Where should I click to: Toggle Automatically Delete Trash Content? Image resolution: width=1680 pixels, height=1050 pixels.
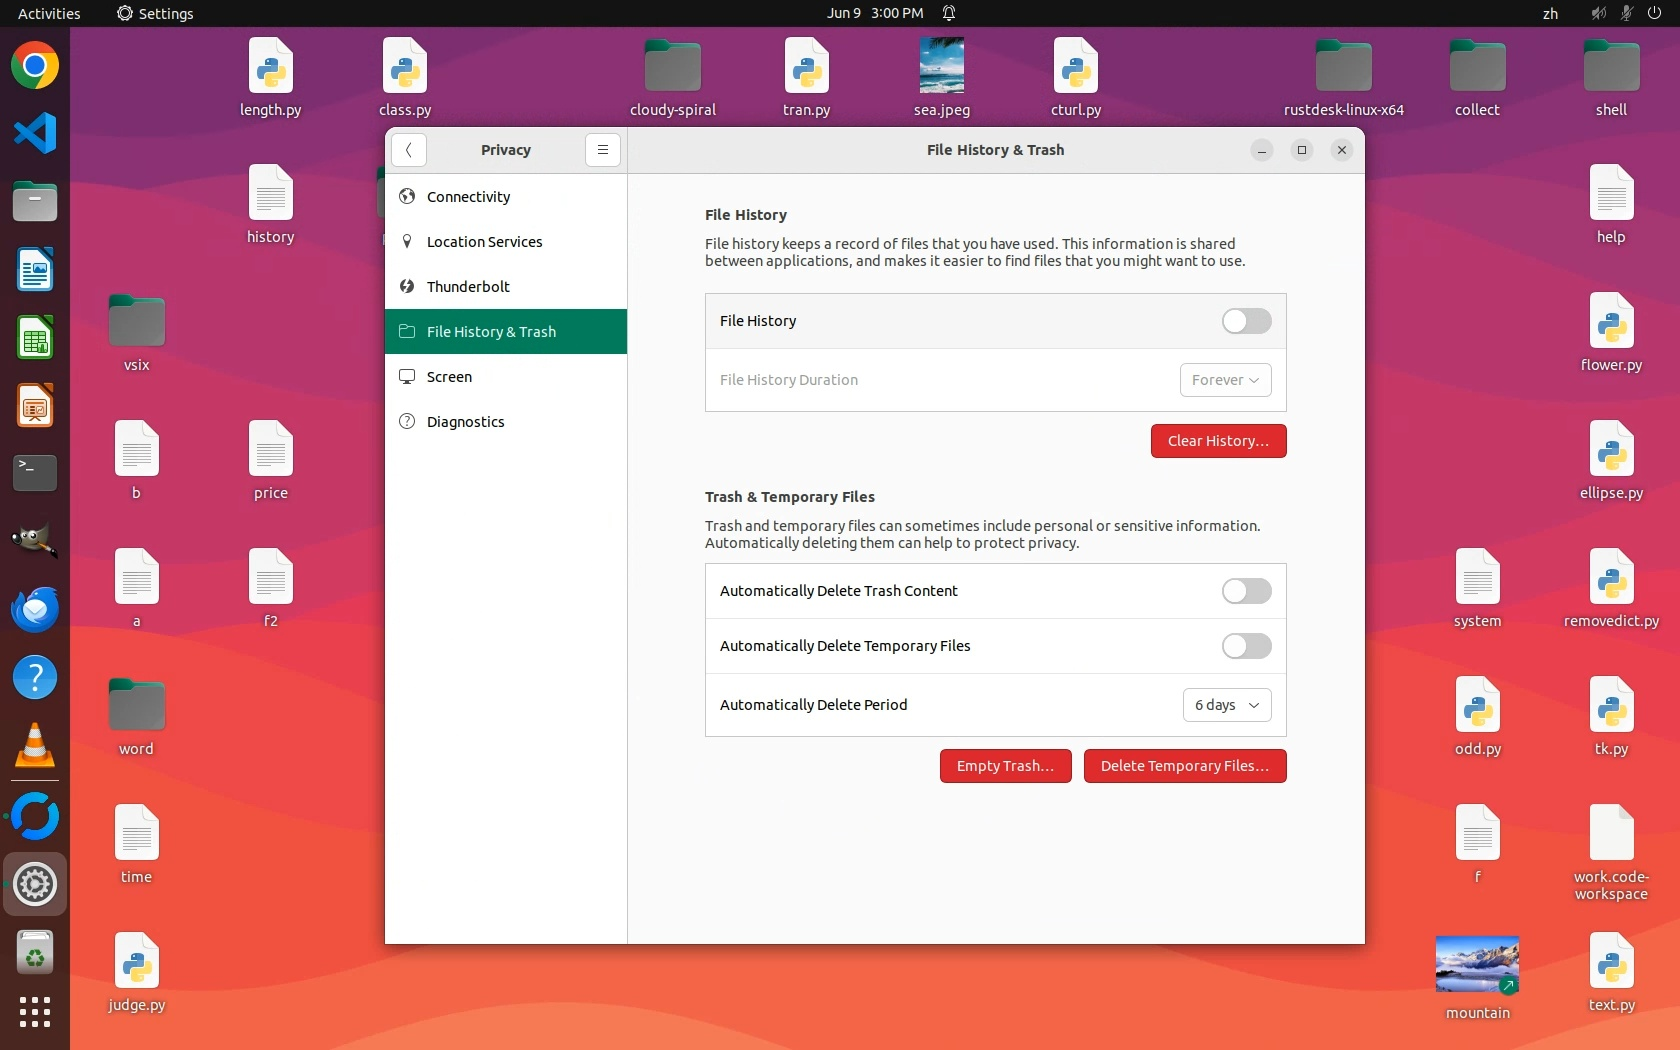[x=1246, y=591]
